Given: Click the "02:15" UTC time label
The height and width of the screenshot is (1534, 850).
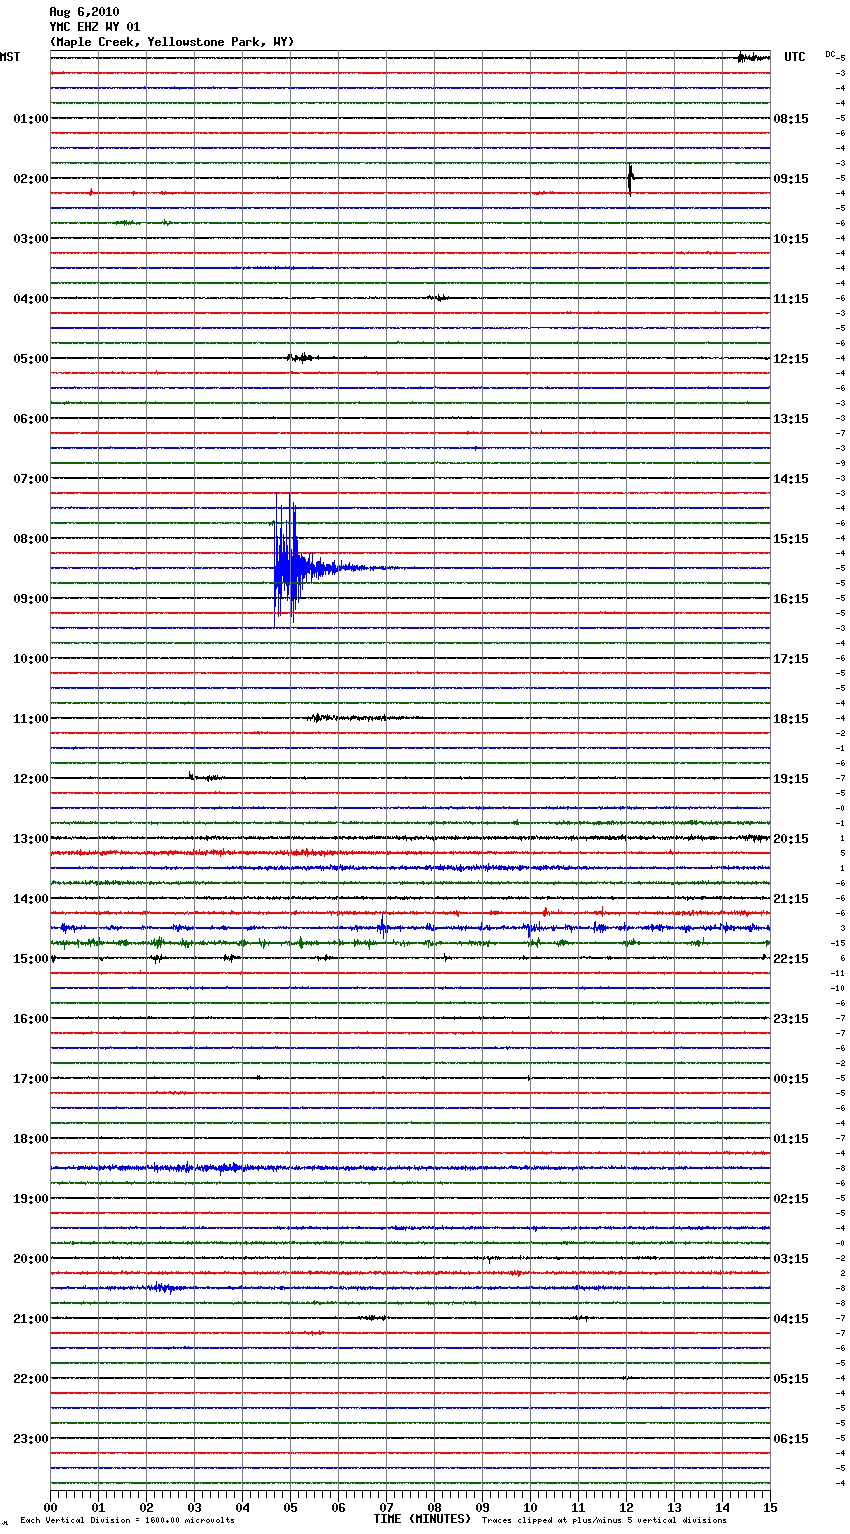Looking at the screenshot, I should coord(791,1199).
